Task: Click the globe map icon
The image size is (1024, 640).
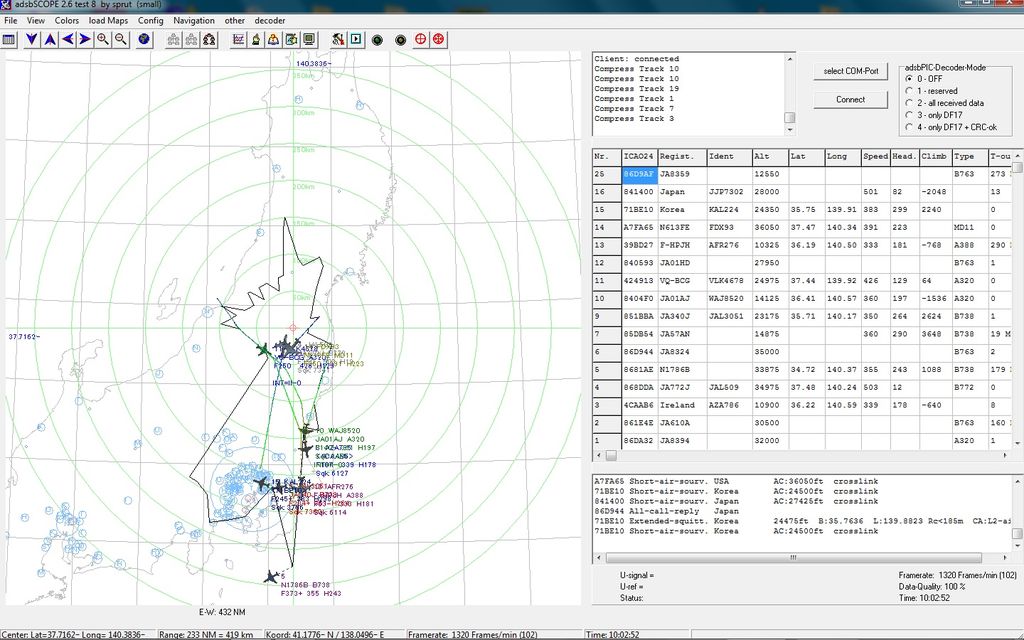Action: 144,39
